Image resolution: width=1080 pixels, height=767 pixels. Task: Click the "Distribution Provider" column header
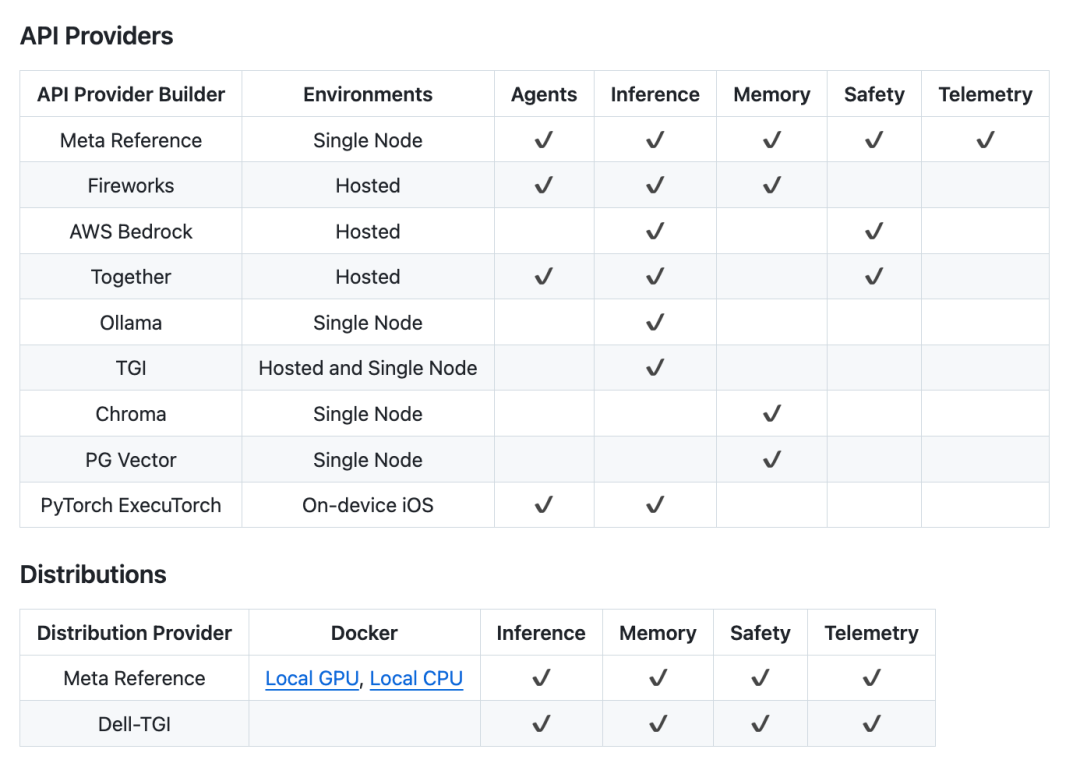(134, 633)
